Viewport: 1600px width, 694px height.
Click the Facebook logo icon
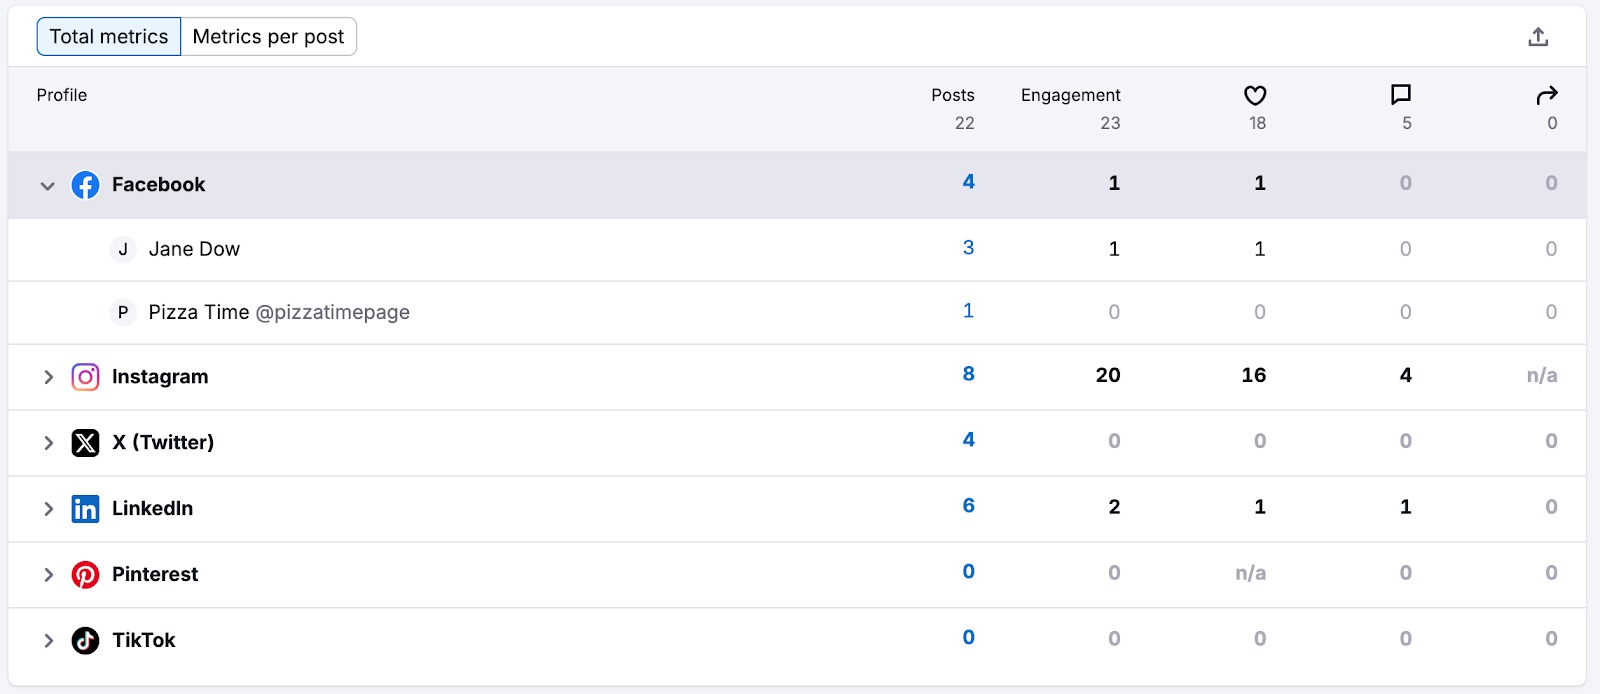coord(85,185)
